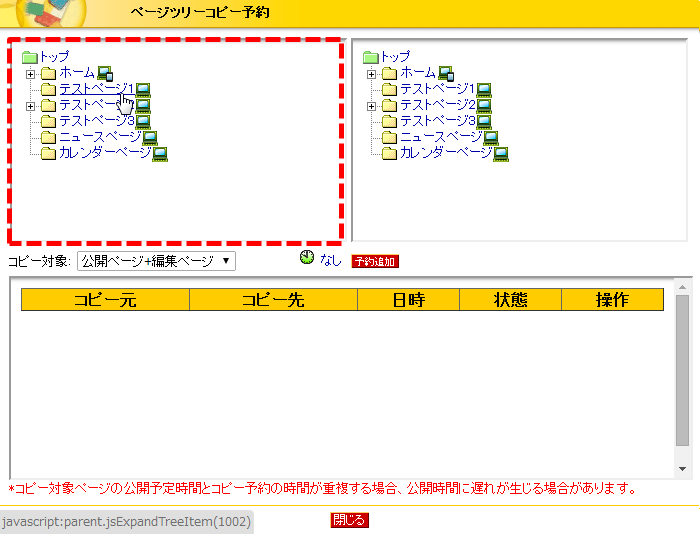Click the カレンダーページ folder icon, left tree
This screenshot has width=700, height=537.
click(49, 154)
